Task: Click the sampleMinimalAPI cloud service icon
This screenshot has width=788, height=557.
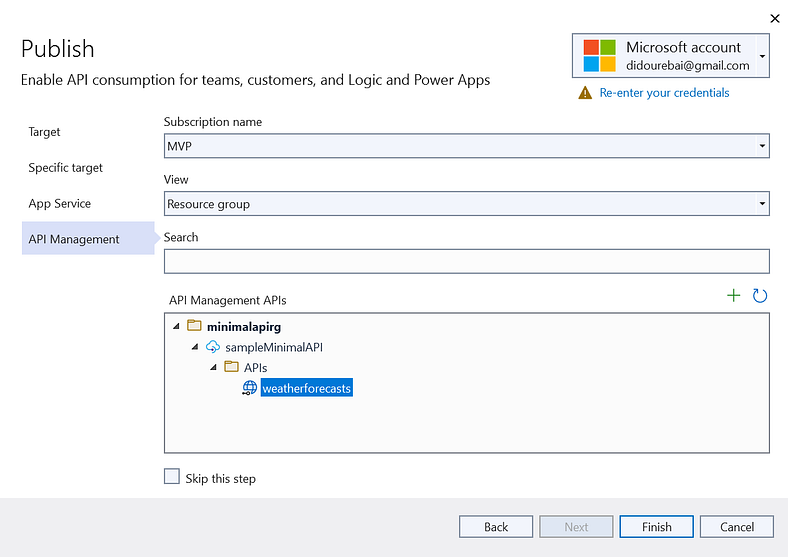Action: 213,346
